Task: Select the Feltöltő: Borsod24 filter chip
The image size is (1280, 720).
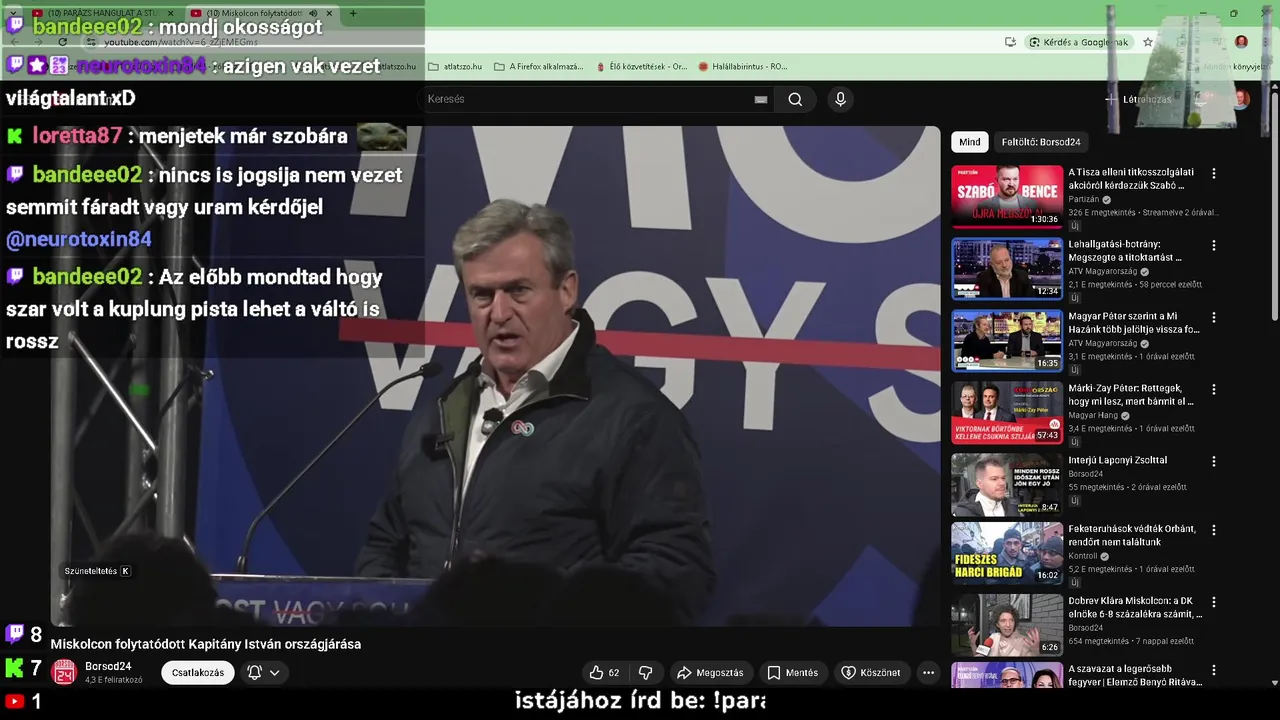Action: coord(1041,142)
